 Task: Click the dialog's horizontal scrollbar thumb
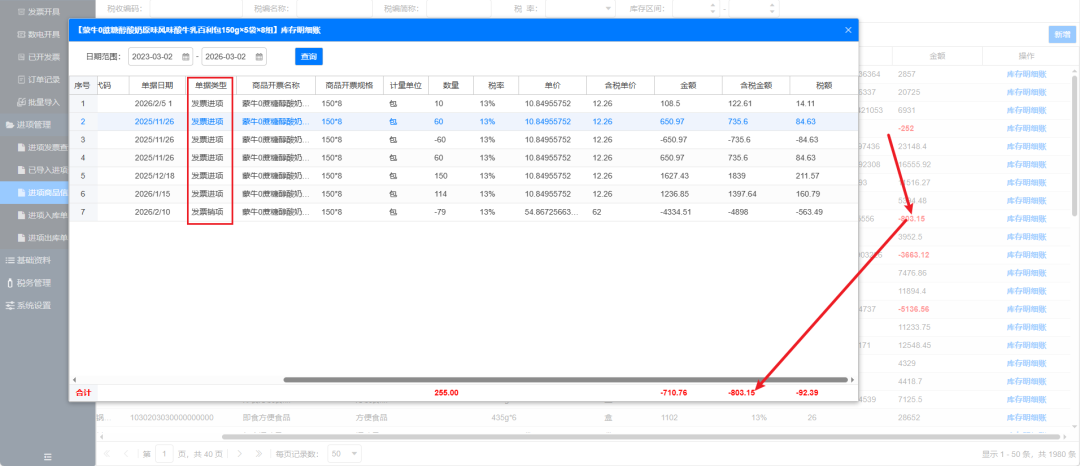[x=565, y=379]
